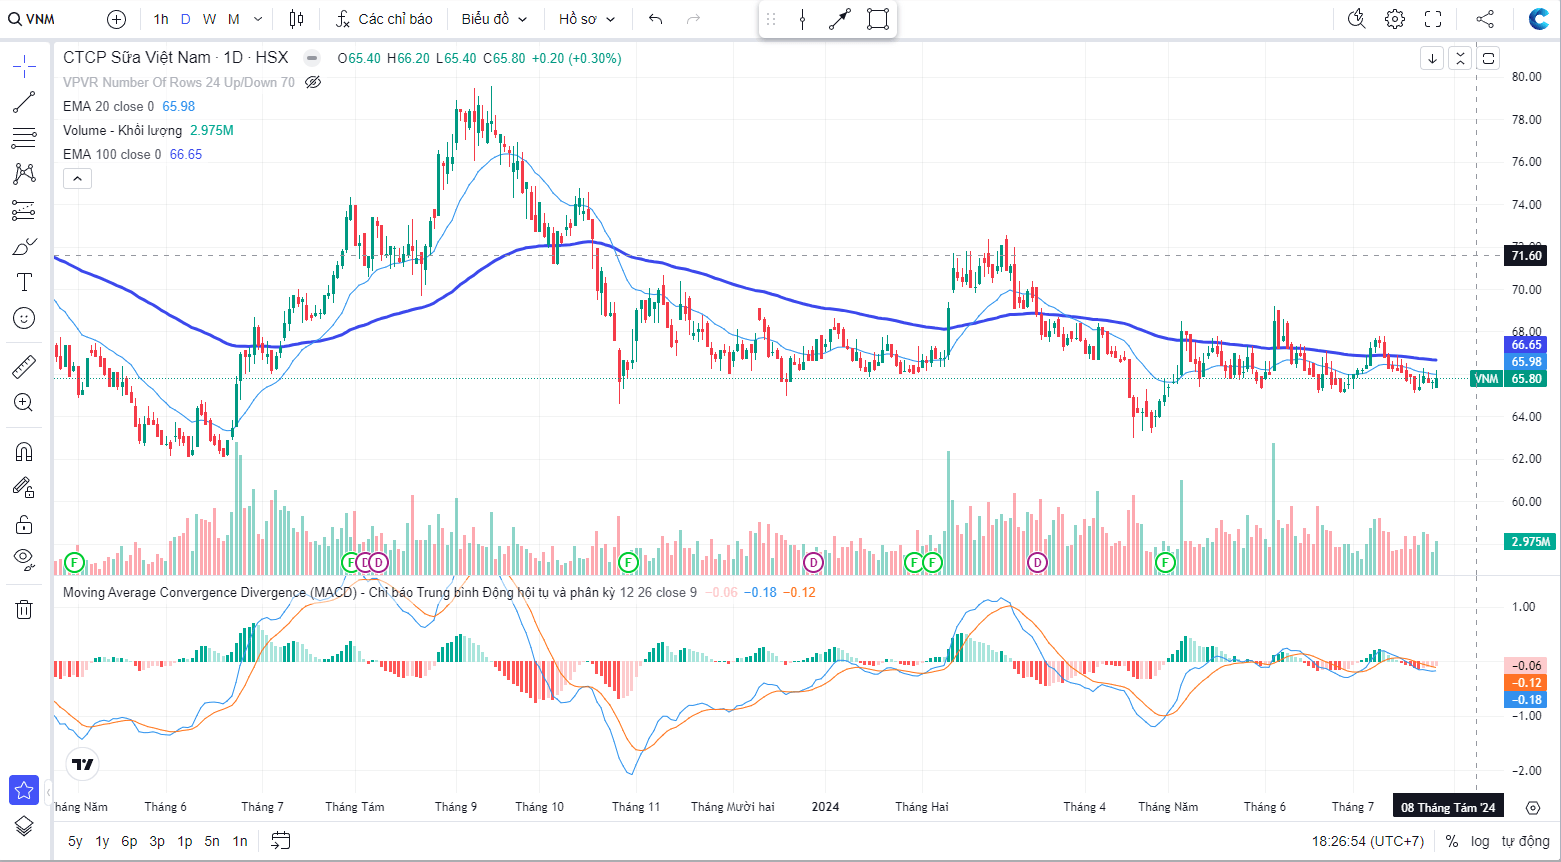Toggle hide all drawings eye icon

[24, 558]
